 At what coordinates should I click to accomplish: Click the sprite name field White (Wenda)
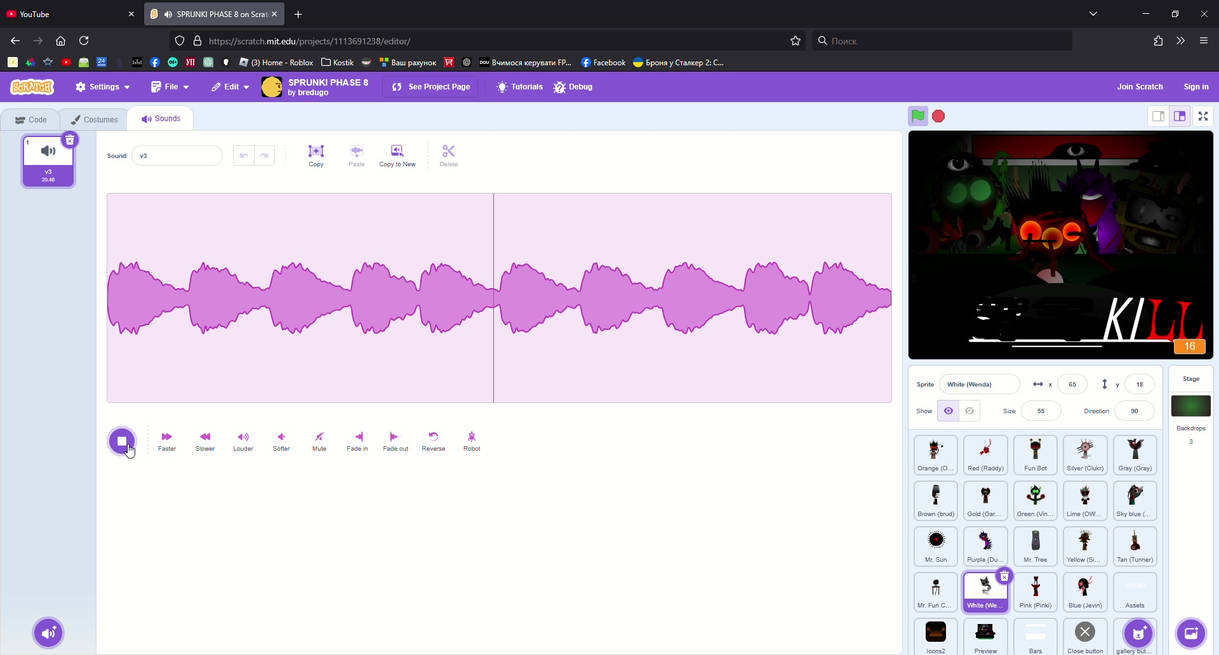pos(979,384)
